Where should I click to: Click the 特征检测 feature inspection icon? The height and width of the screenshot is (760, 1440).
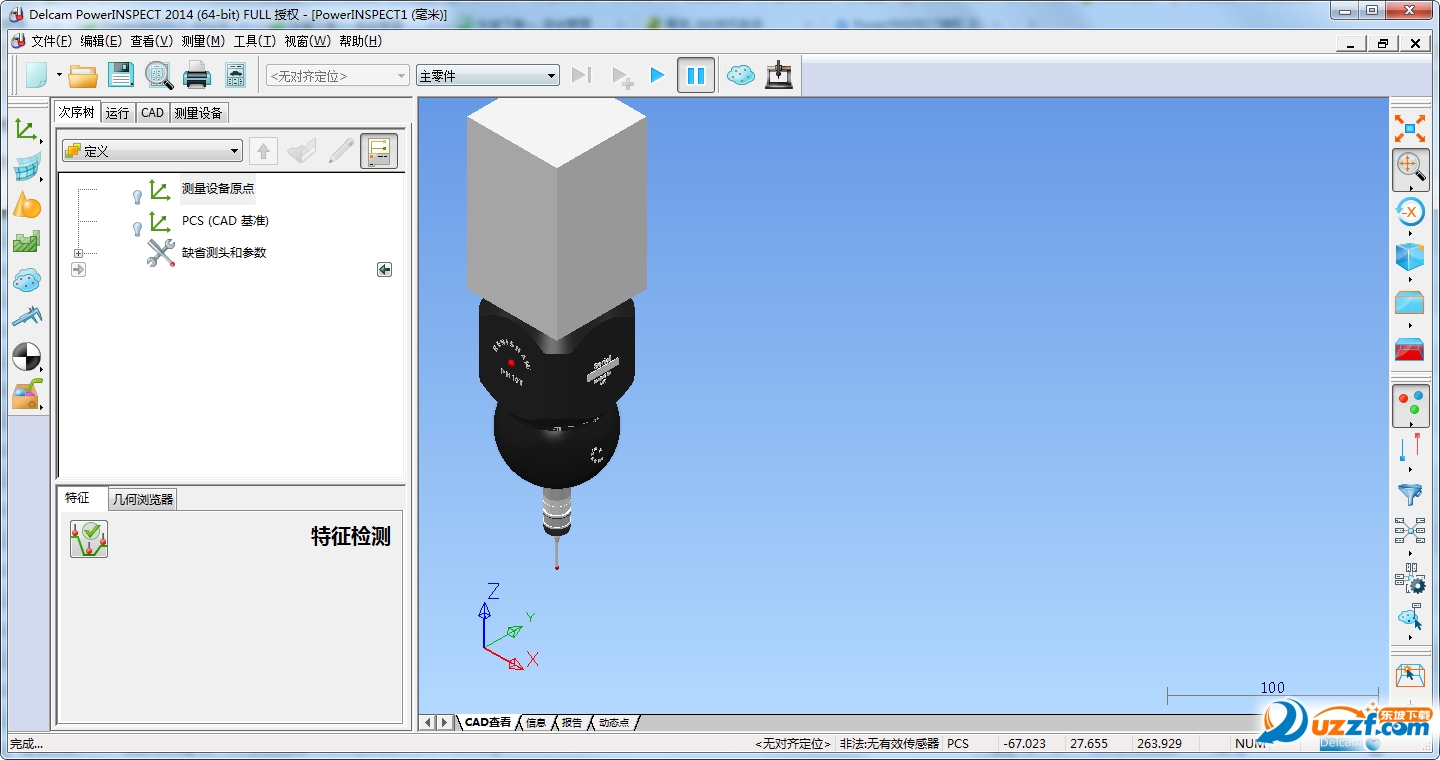pyautogui.click(x=89, y=539)
